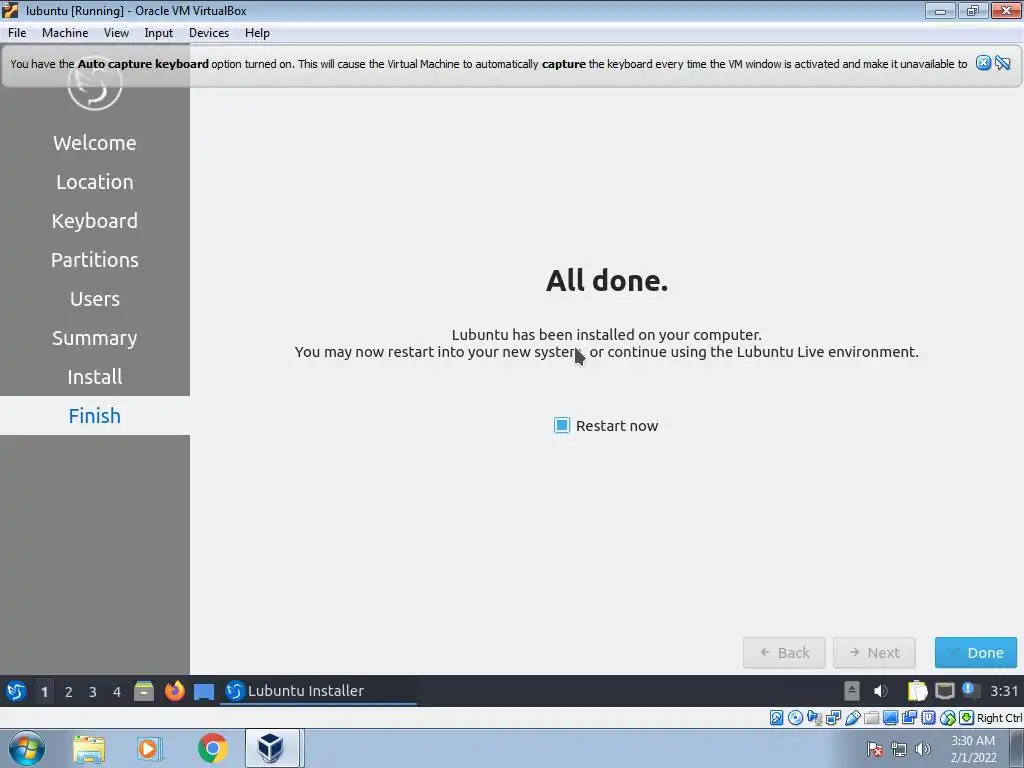Screen dimensions: 1024x768
Task: Open the Input menu
Action: [159, 33]
